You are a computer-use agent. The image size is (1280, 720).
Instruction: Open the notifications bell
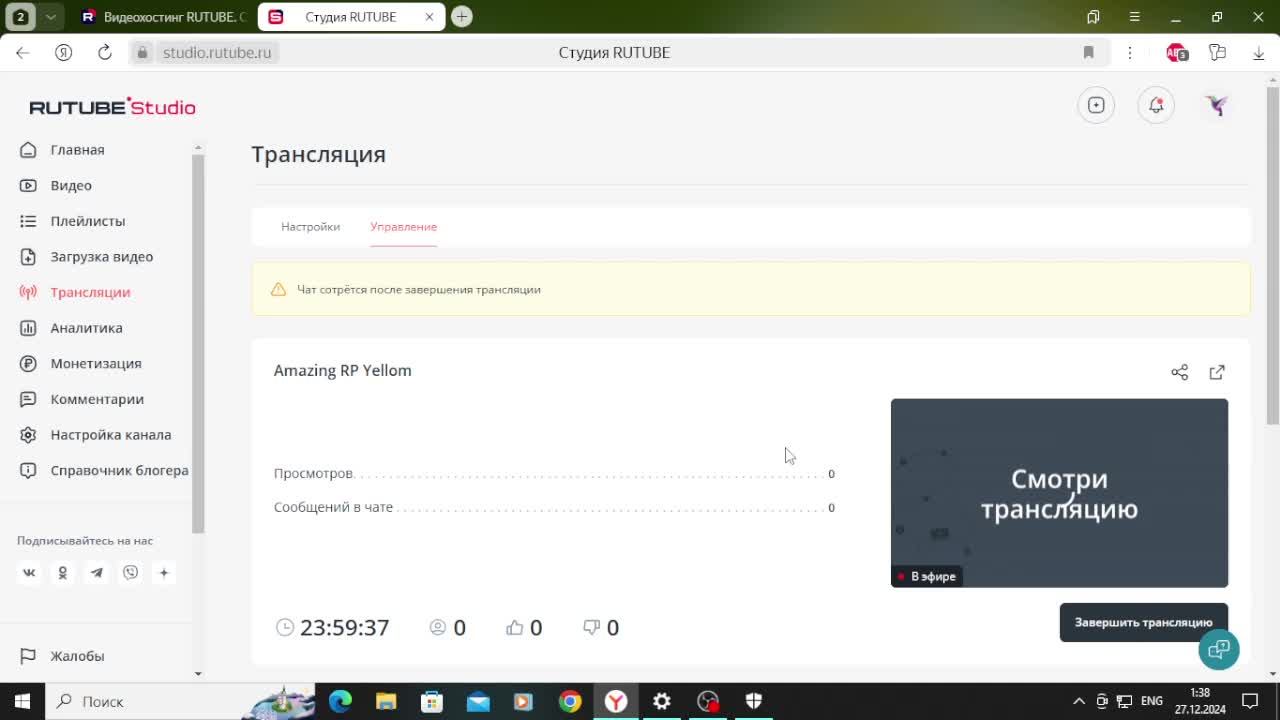(x=1156, y=105)
